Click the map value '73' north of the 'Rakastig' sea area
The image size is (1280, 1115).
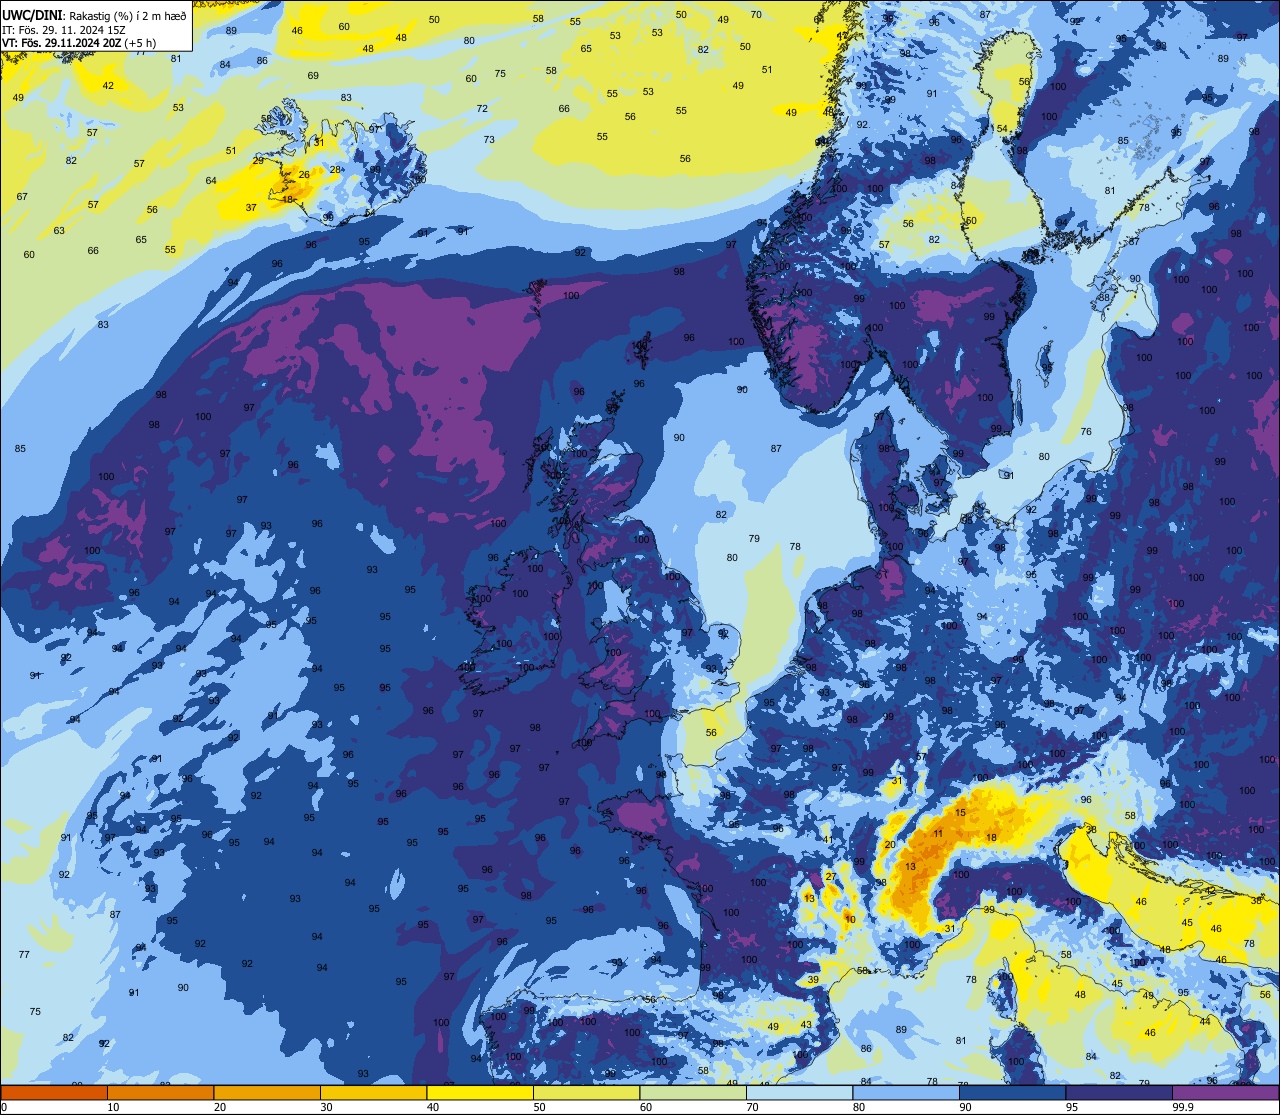click(x=489, y=139)
